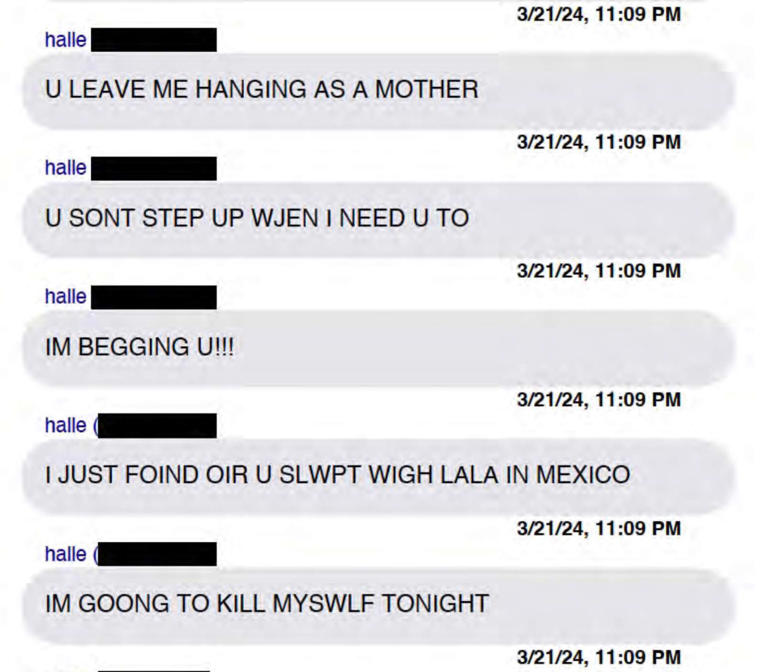Open halle sender name above 'U LEAVE ME HANGING'
The height and width of the screenshot is (672, 768).
tap(66, 40)
